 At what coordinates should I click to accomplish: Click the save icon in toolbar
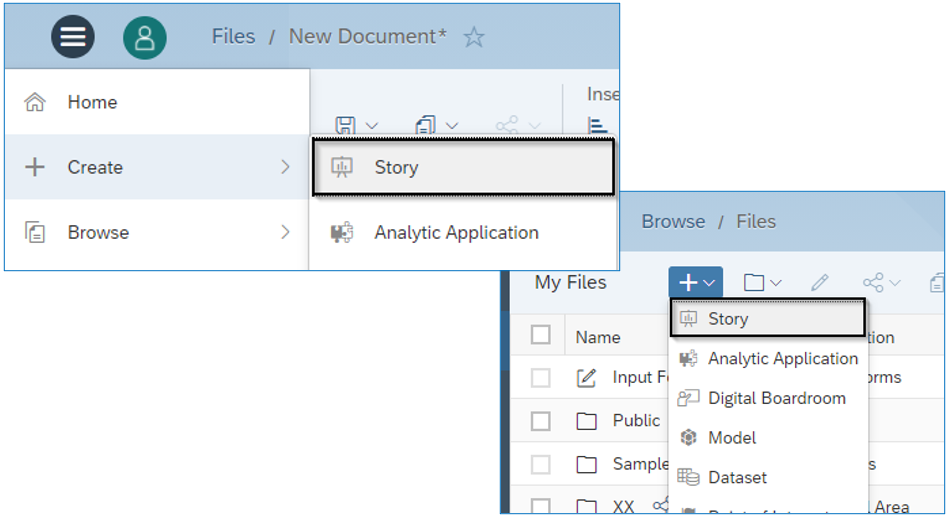(345, 125)
